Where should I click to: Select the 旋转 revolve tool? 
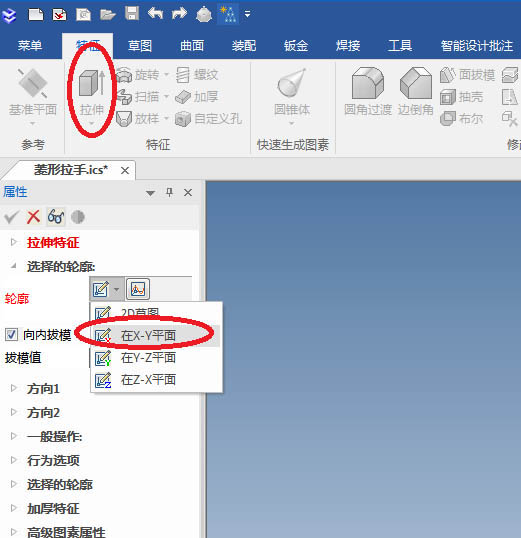[138, 74]
